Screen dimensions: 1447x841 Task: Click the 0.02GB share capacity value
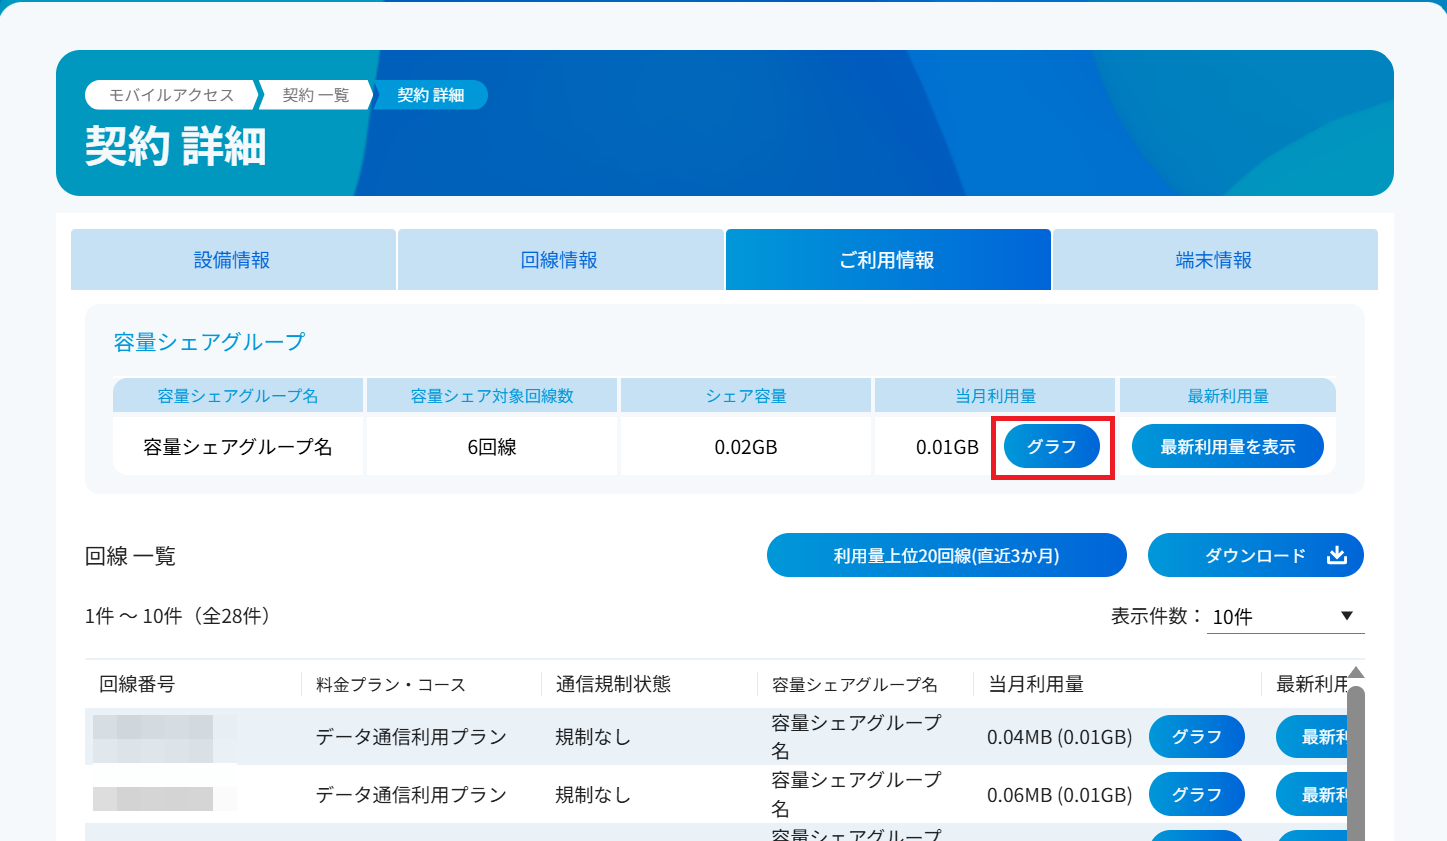(x=746, y=447)
